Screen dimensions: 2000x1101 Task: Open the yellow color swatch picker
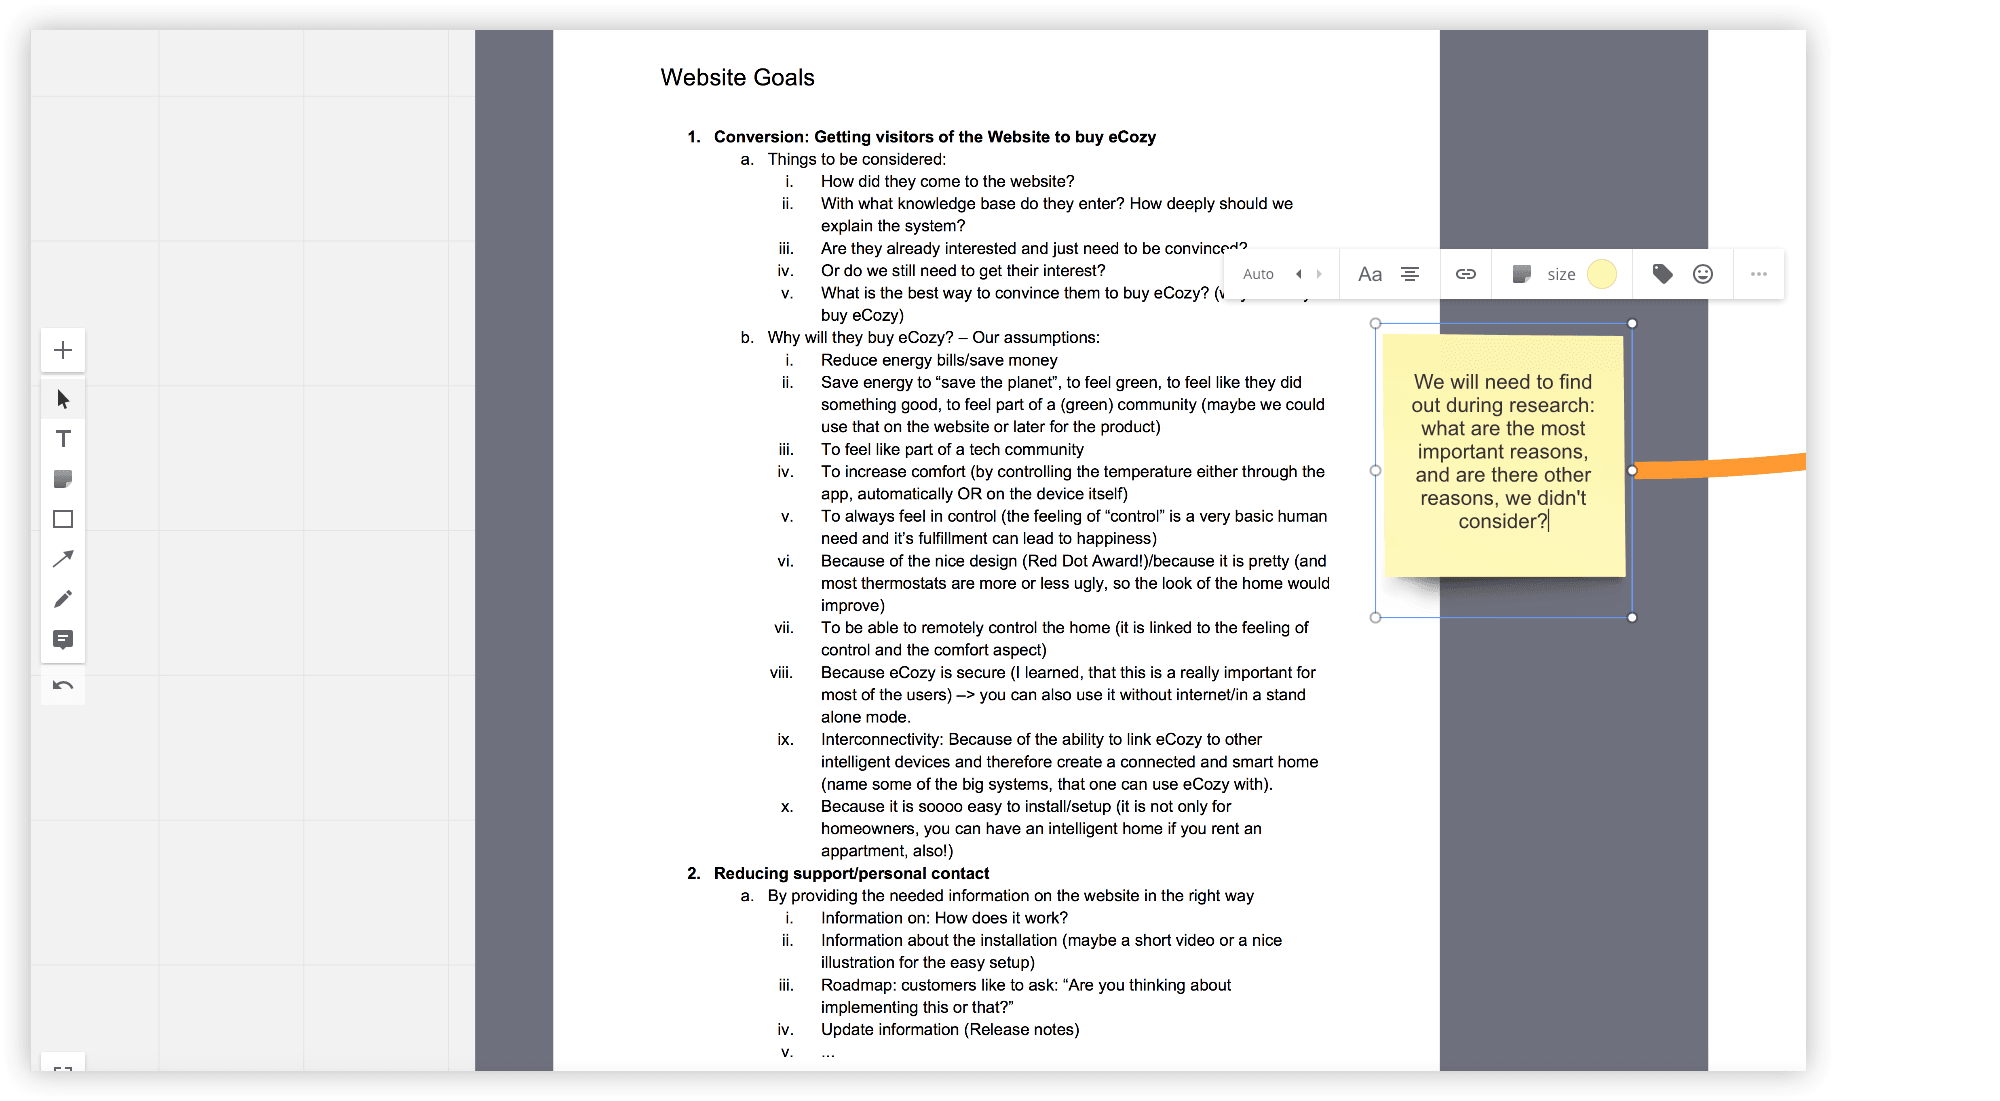click(1602, 274)
